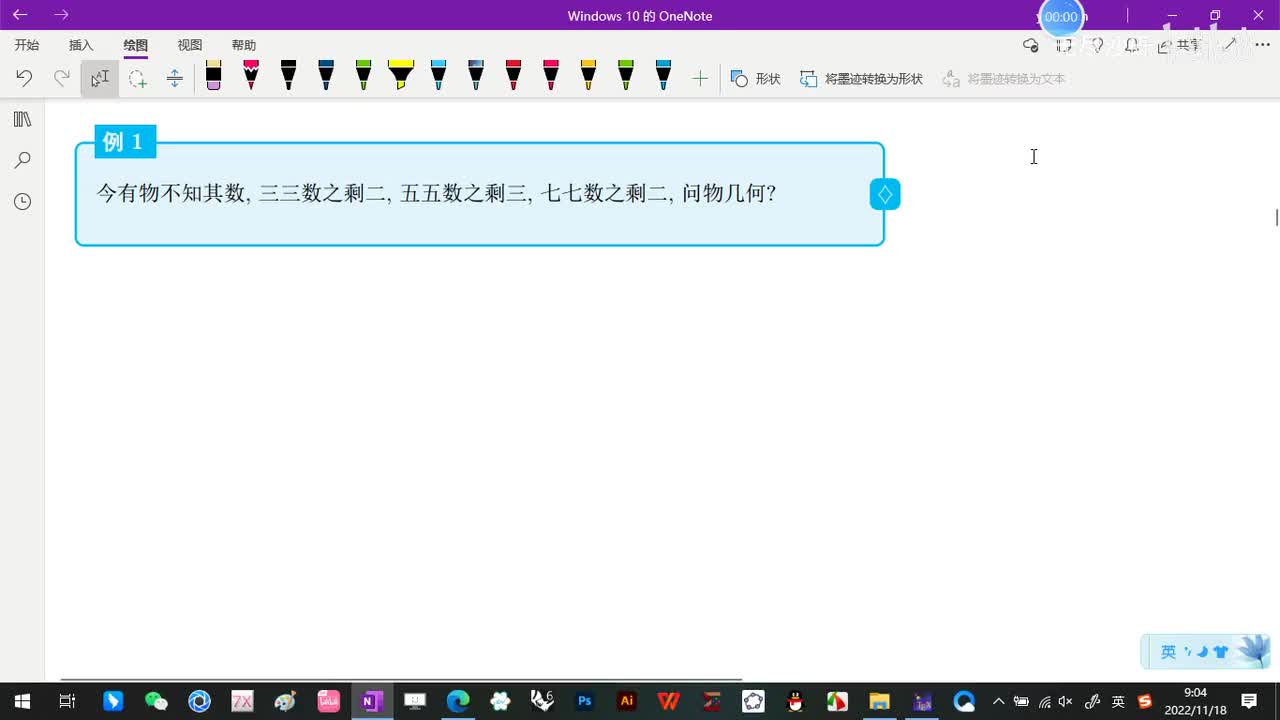The height and width of the screenshot is (720, 1280).
Task: Select the green pen after dark blue pen
Action: point(363,76)
